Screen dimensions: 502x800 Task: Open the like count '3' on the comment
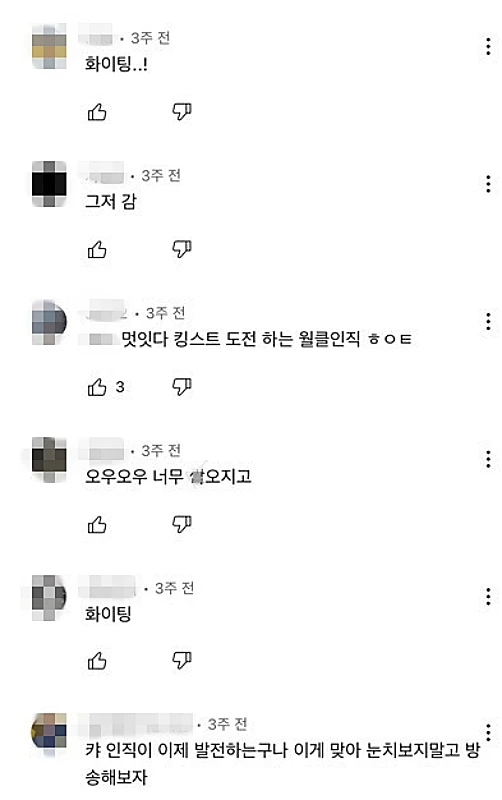click(x=120, y=387)
